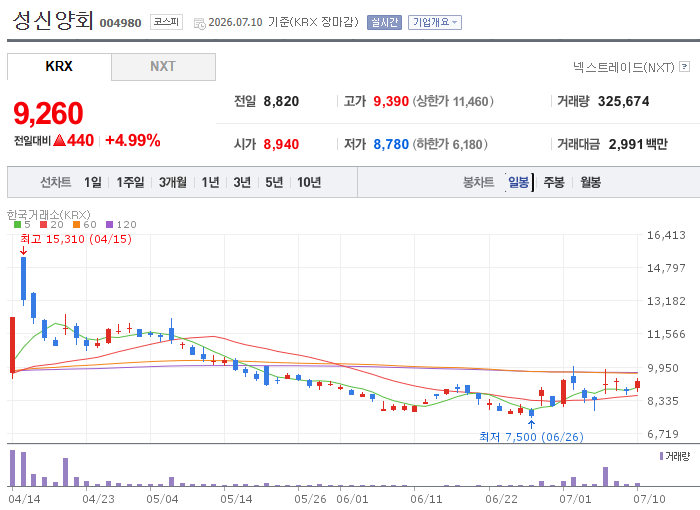Click the 04/14 date label on chart axis
Viewport: 700px width, 510px height.
[x=24, y=499]
